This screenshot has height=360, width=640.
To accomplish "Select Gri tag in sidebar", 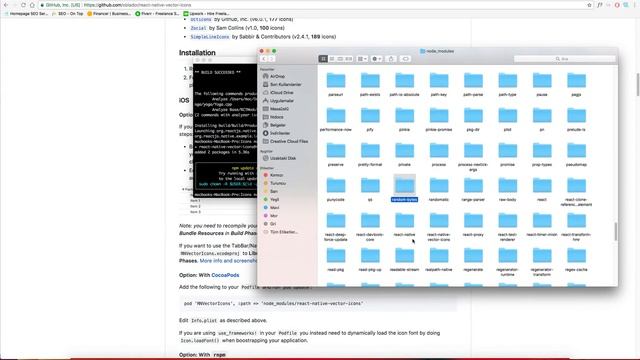I will point(270,224).
